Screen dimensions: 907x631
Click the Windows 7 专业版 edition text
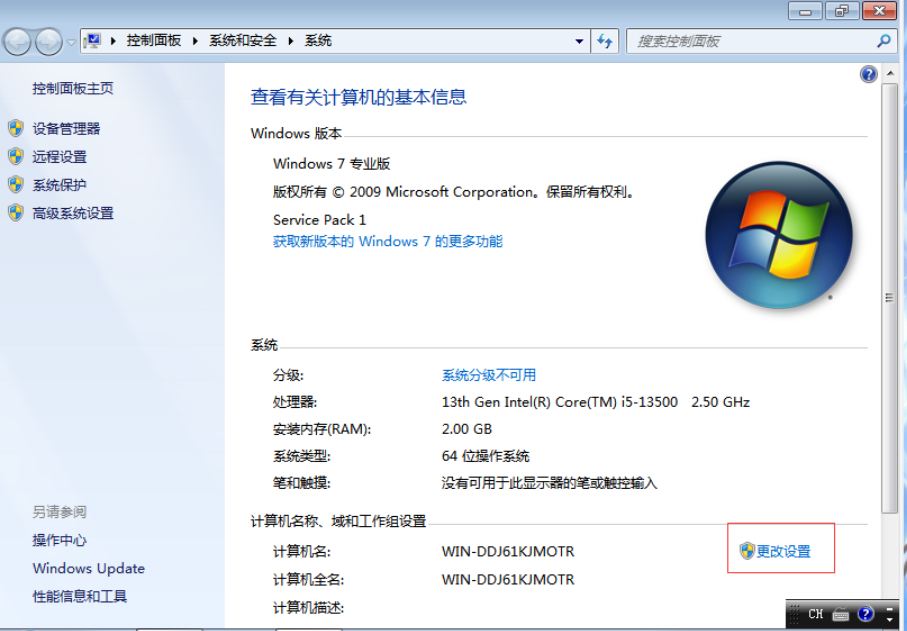click(332, 164)
